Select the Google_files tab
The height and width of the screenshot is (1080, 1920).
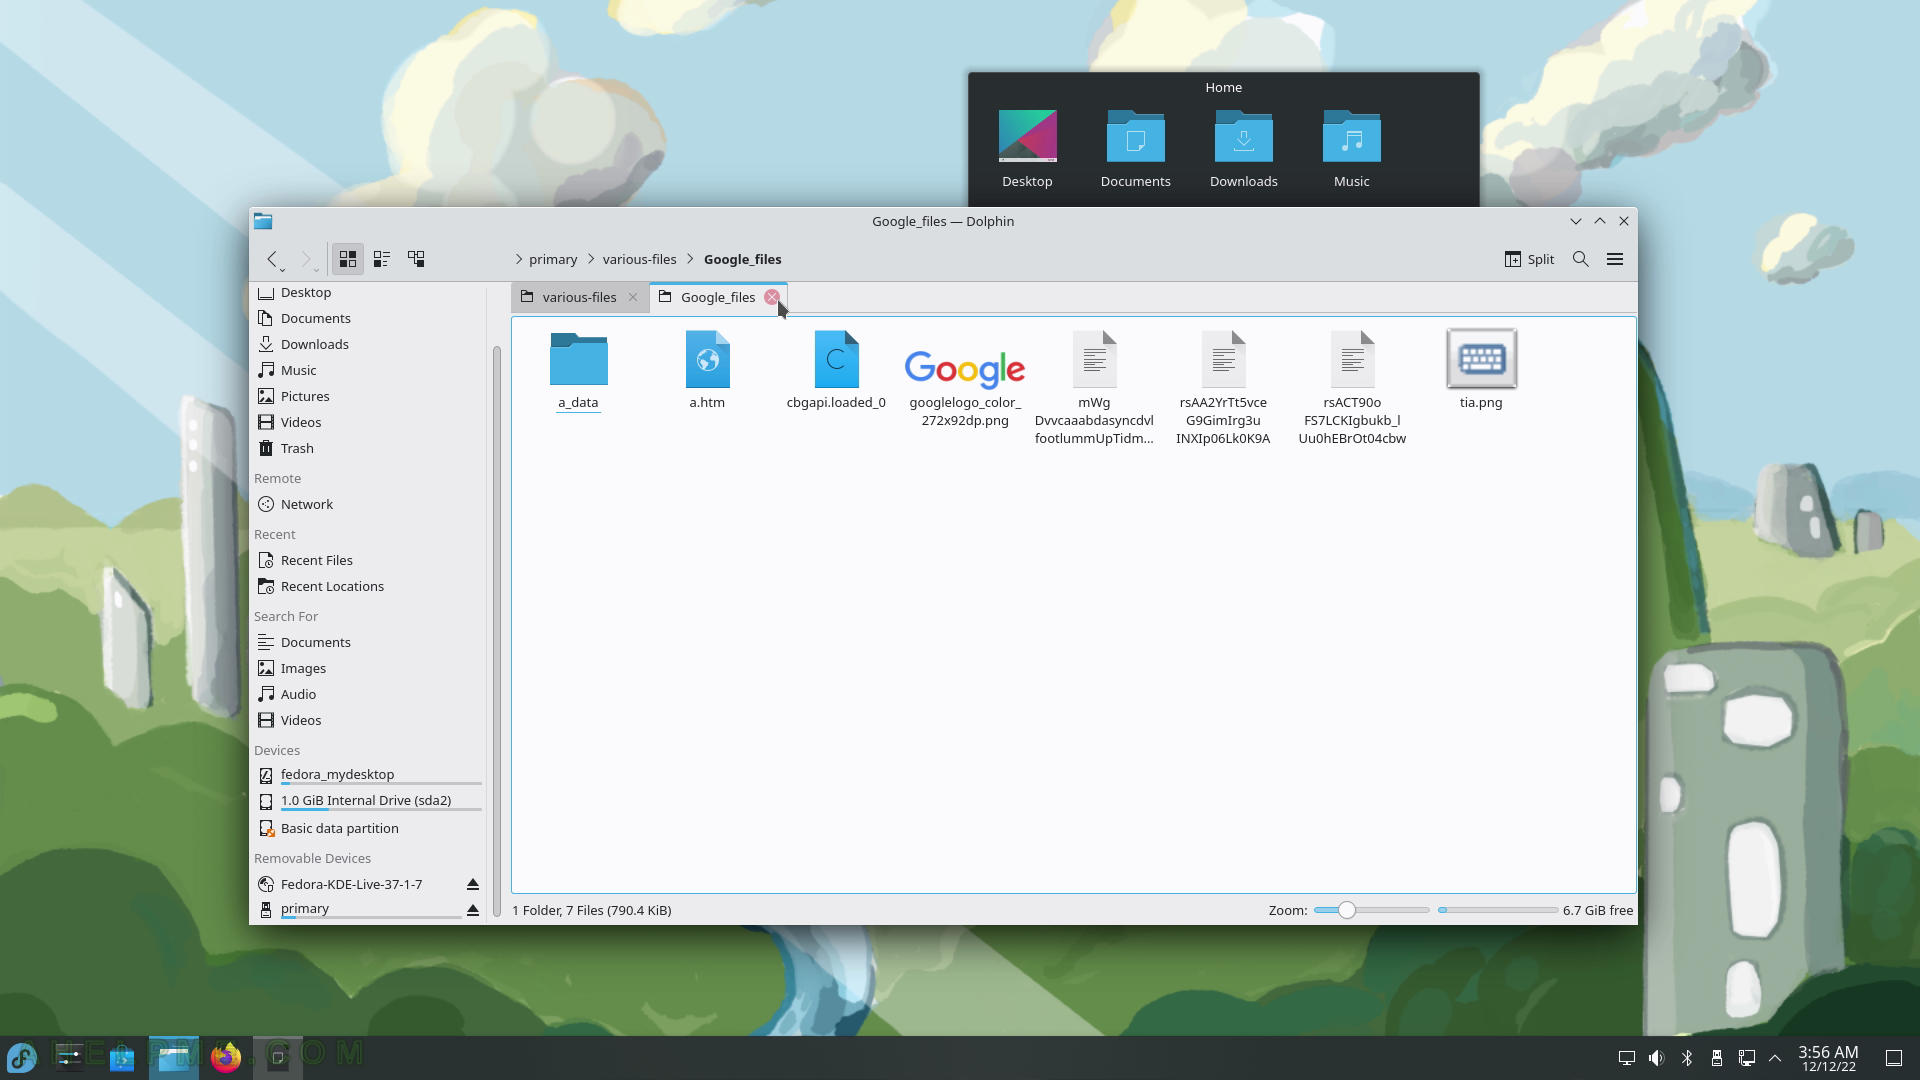(x=718, y=297)
